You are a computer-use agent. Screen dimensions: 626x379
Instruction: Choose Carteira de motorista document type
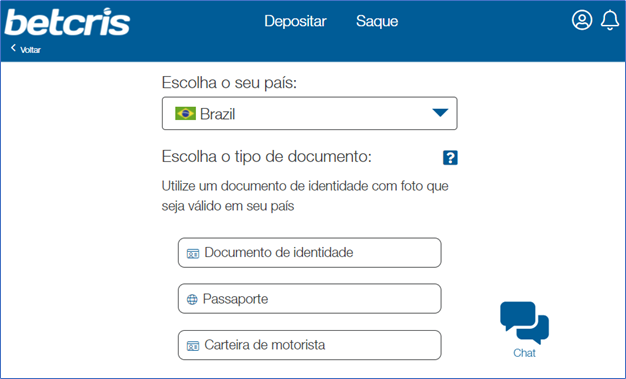coord(309,345)
